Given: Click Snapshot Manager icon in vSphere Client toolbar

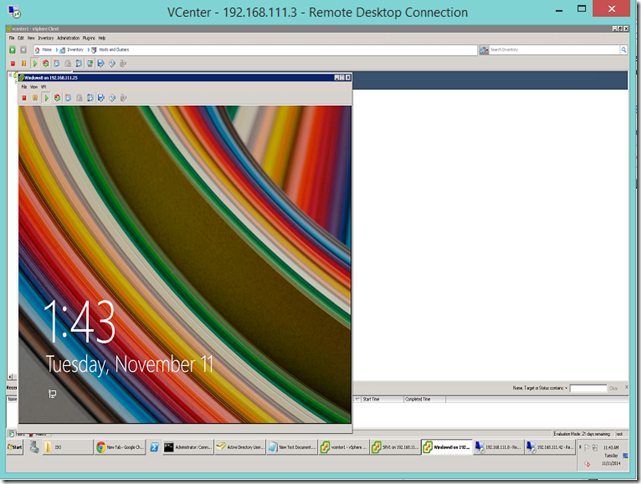Looking at the screenshot, I should click(79, 63).
